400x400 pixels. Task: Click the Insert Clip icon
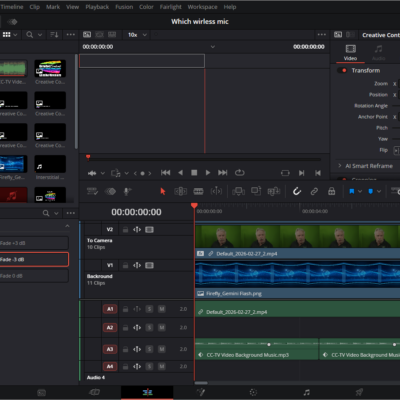coord(238,191)
